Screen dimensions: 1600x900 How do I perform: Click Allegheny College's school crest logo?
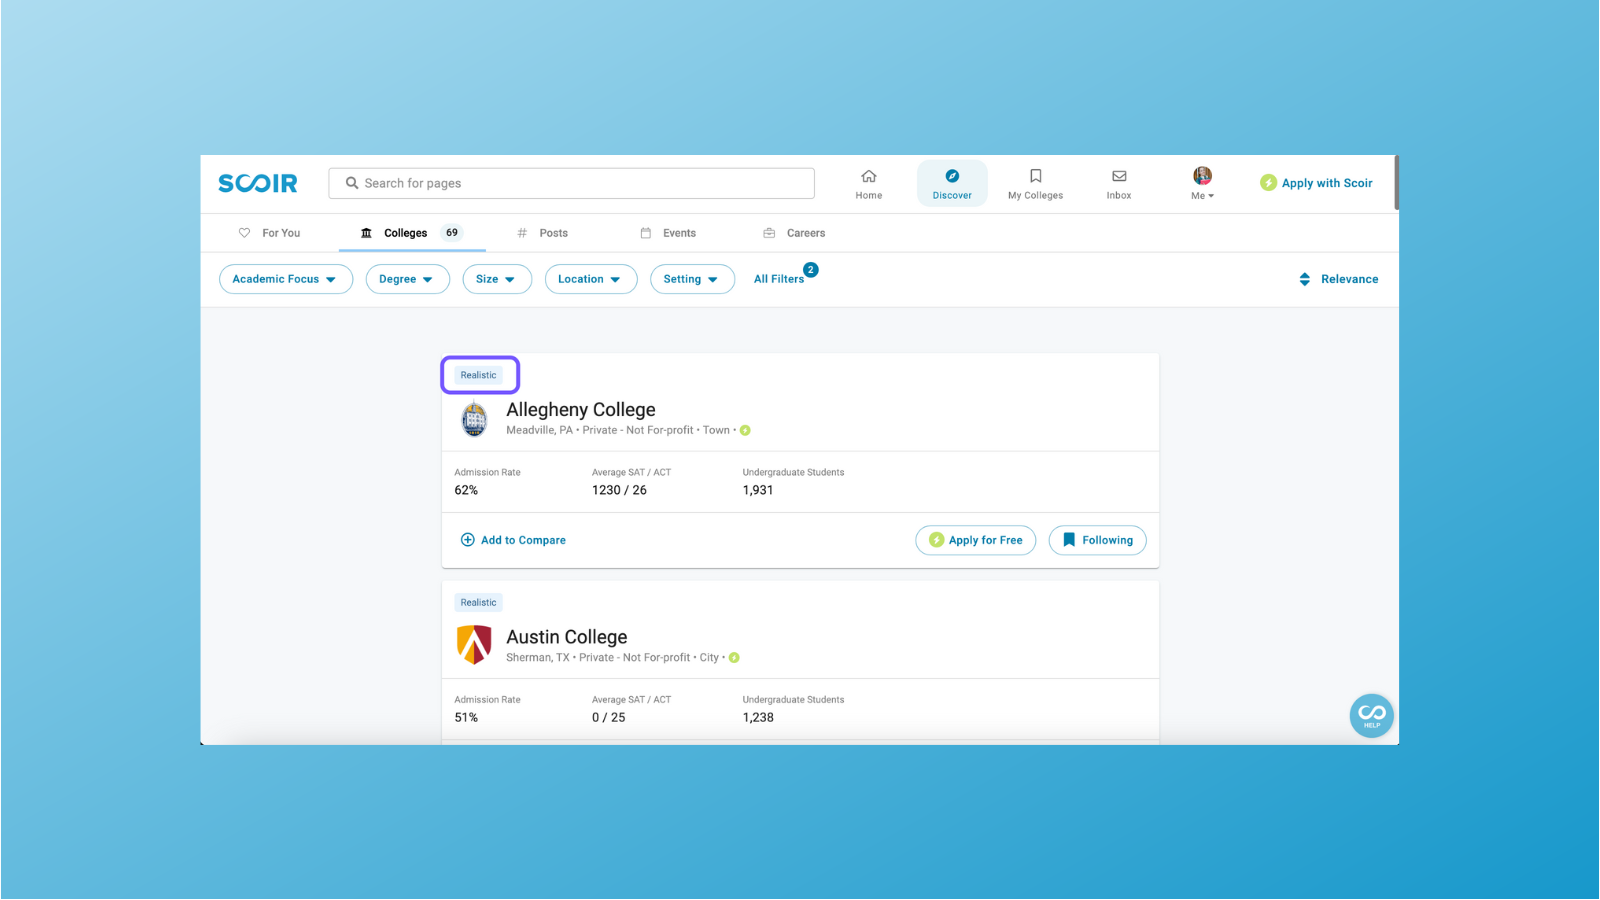click(x=474, y=418)
